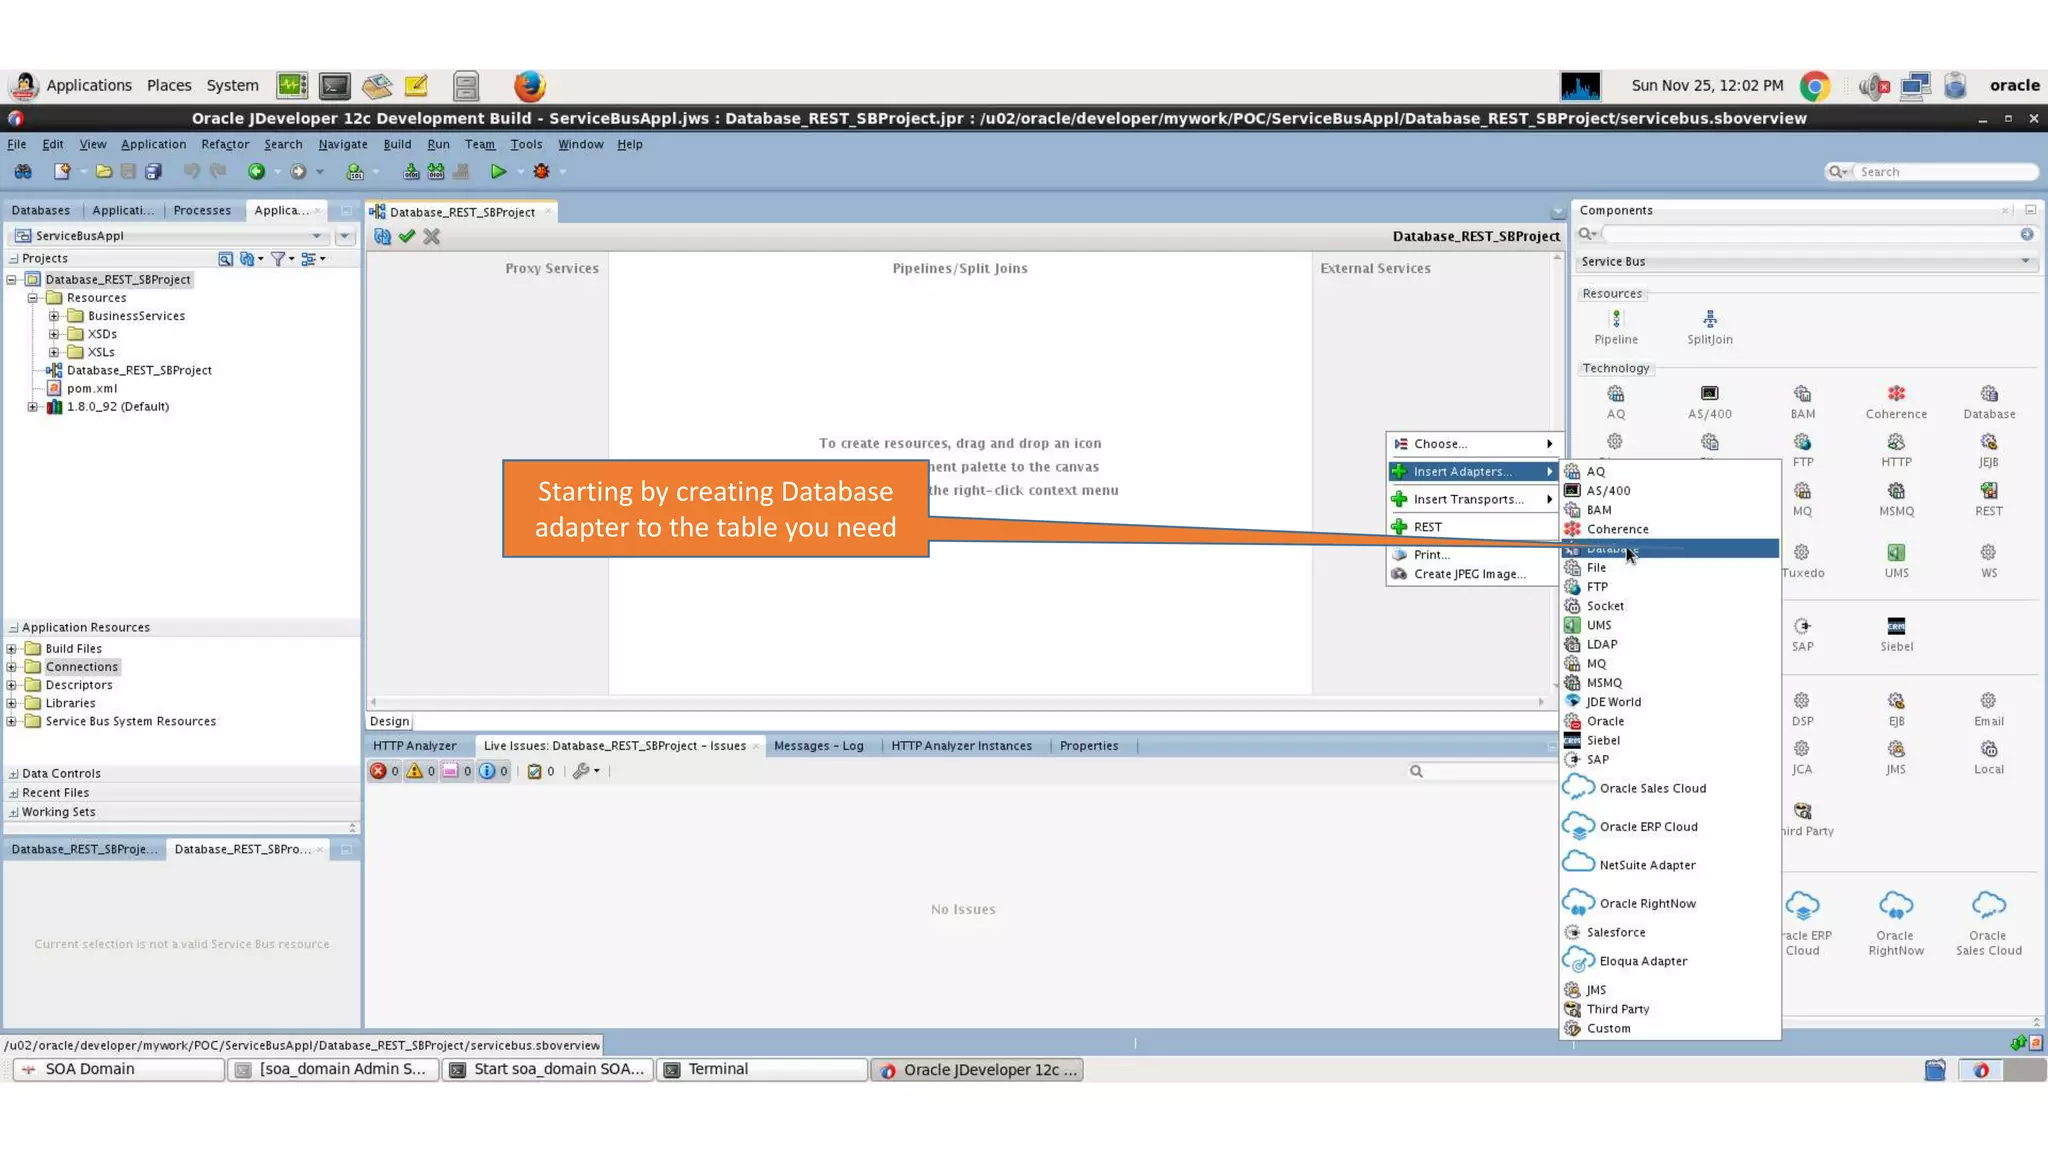
Task: Switch to the Messages - Log tab
Action: coord(818,746)
